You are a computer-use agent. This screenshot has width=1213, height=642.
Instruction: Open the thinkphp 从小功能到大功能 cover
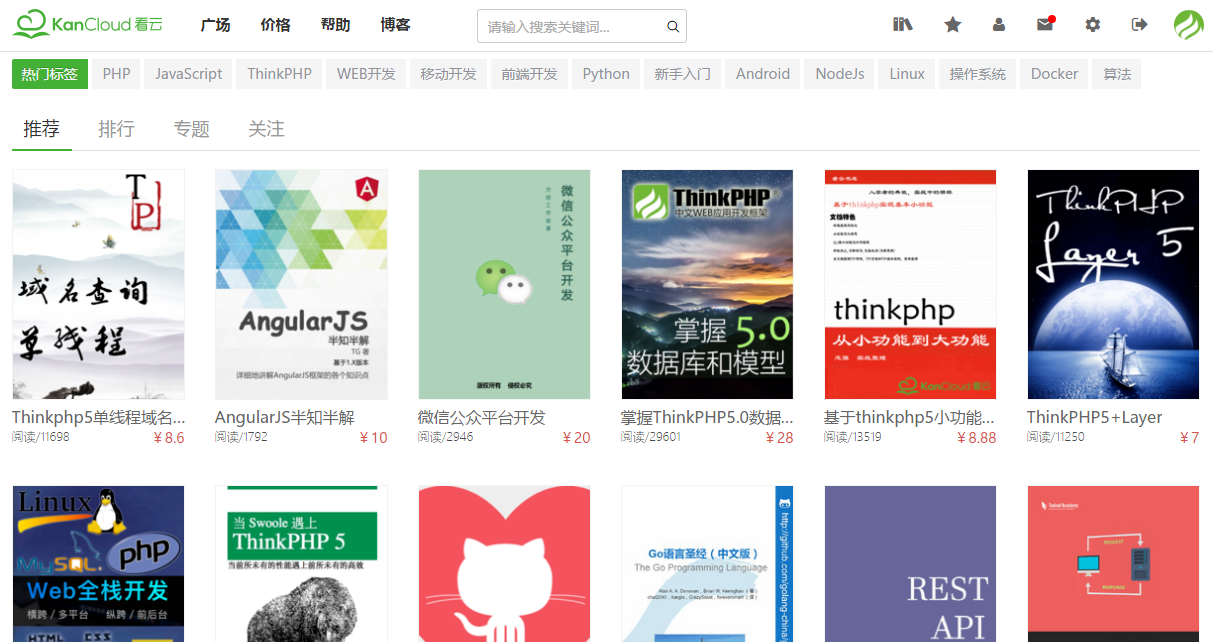(910, 285)
